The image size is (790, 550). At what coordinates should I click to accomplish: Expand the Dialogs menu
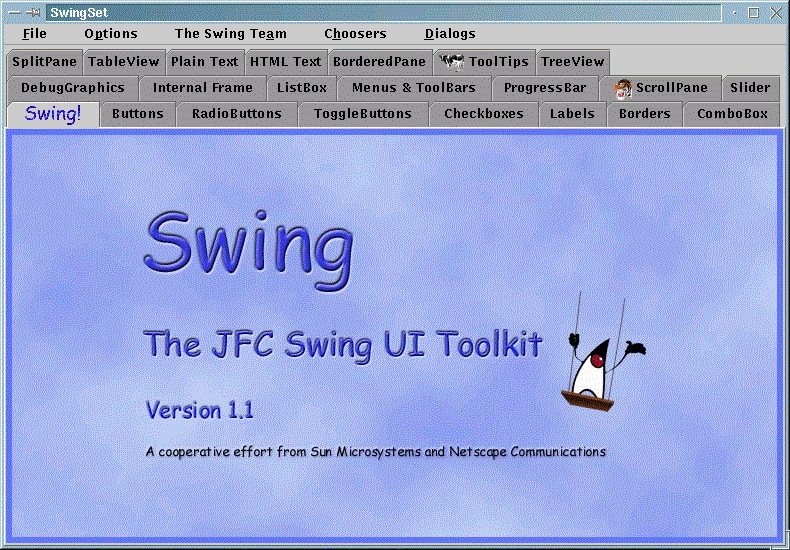(x=450, y=34)
